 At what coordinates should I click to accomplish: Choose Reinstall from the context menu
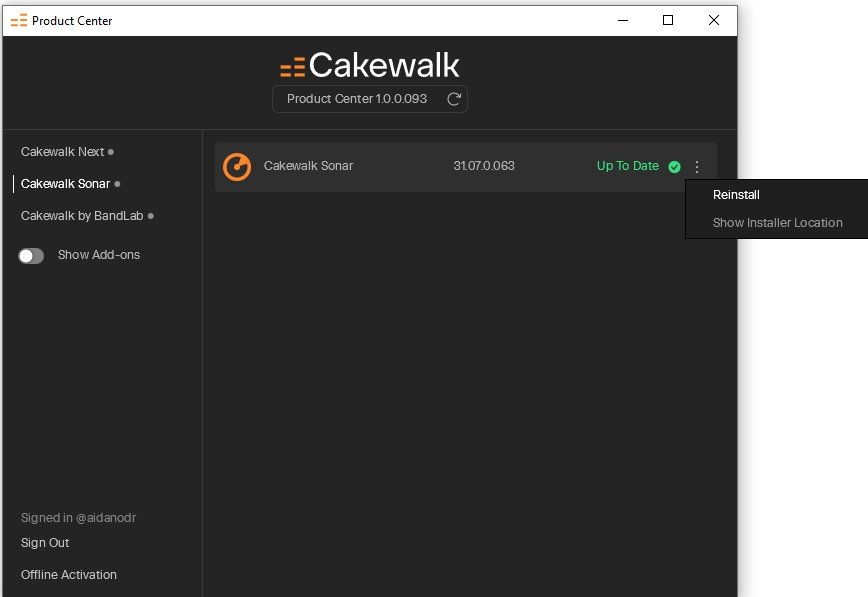coord(736,195)
